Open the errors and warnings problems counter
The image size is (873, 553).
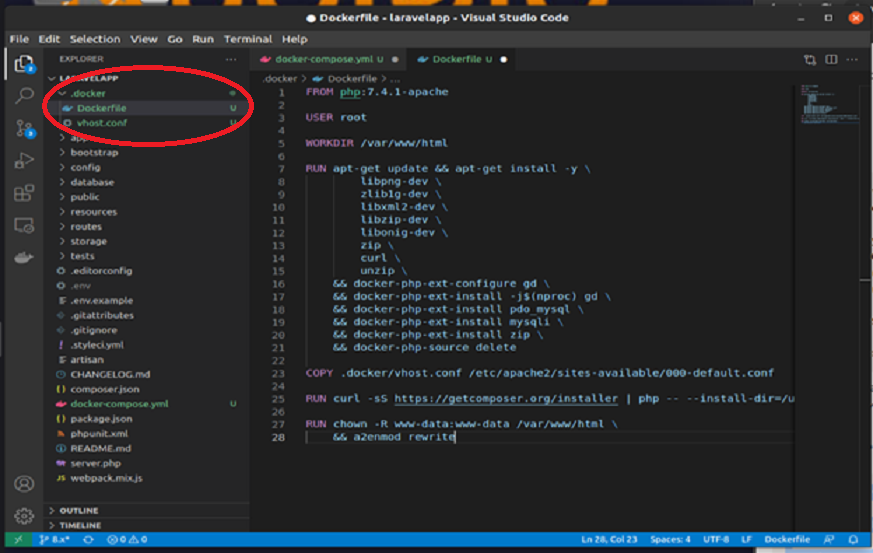127,540
